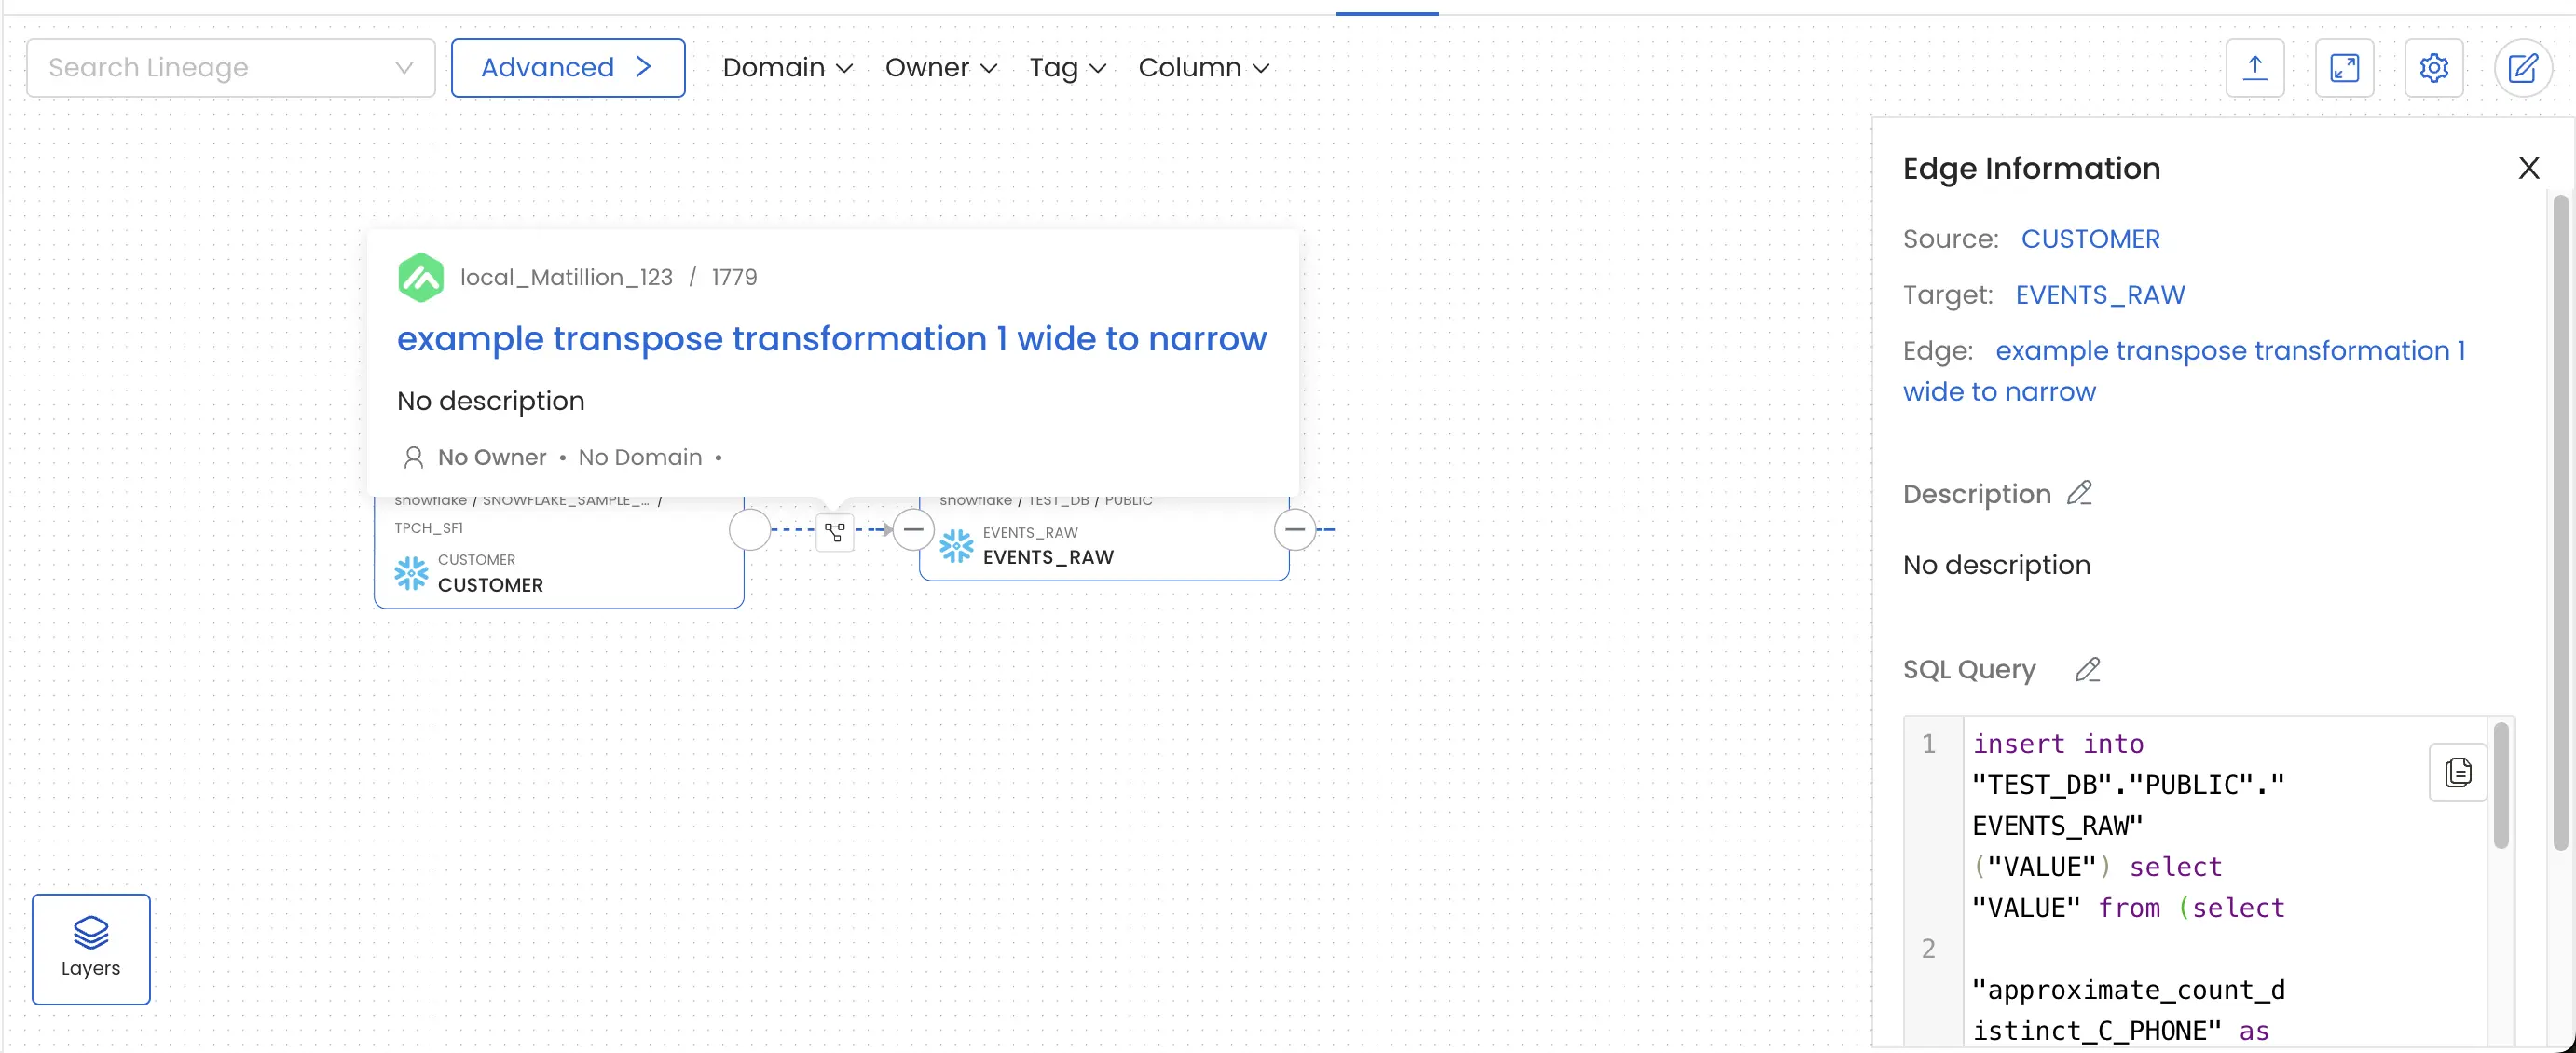Click the copy SQL query icon
Image resolution: width=2576 pixels, height=1053 pixels.
point(2456,771)
